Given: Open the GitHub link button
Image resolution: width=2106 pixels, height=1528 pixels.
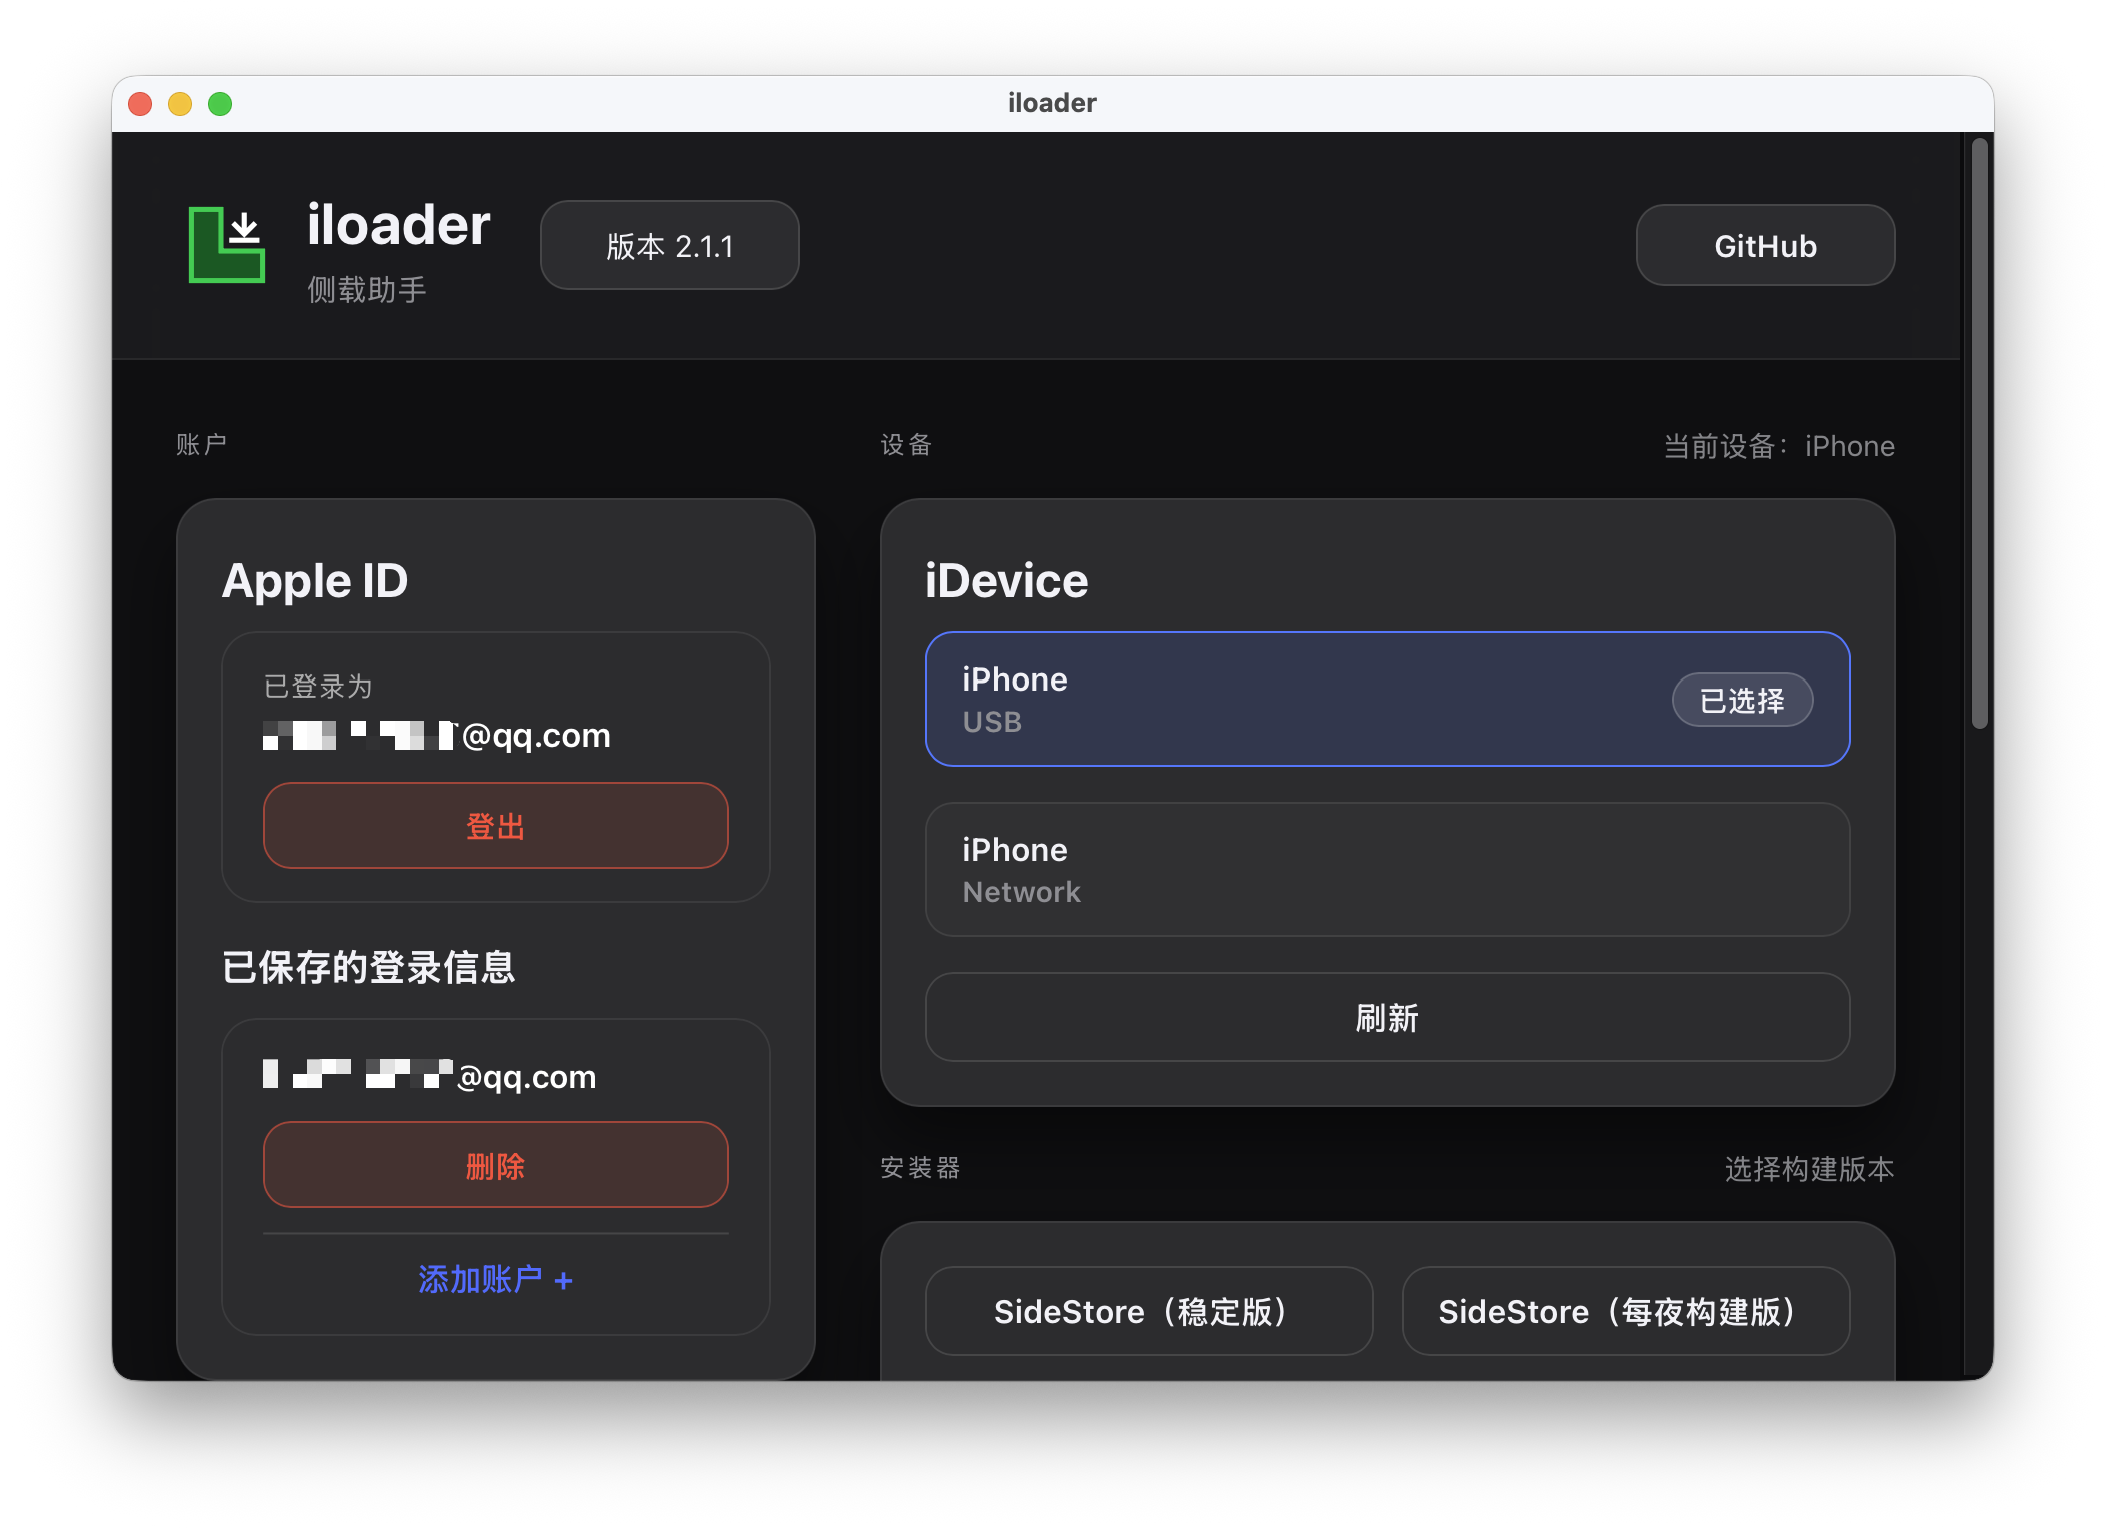Looking at the screenshot, I should 1765,246.
